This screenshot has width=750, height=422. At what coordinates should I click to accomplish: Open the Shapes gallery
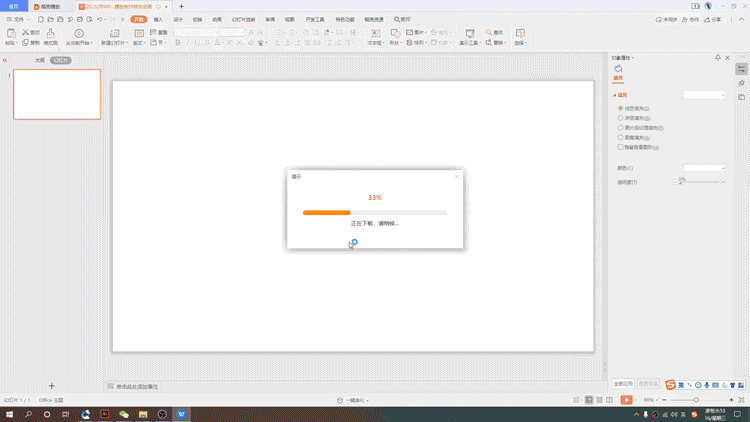click(395, 33)
